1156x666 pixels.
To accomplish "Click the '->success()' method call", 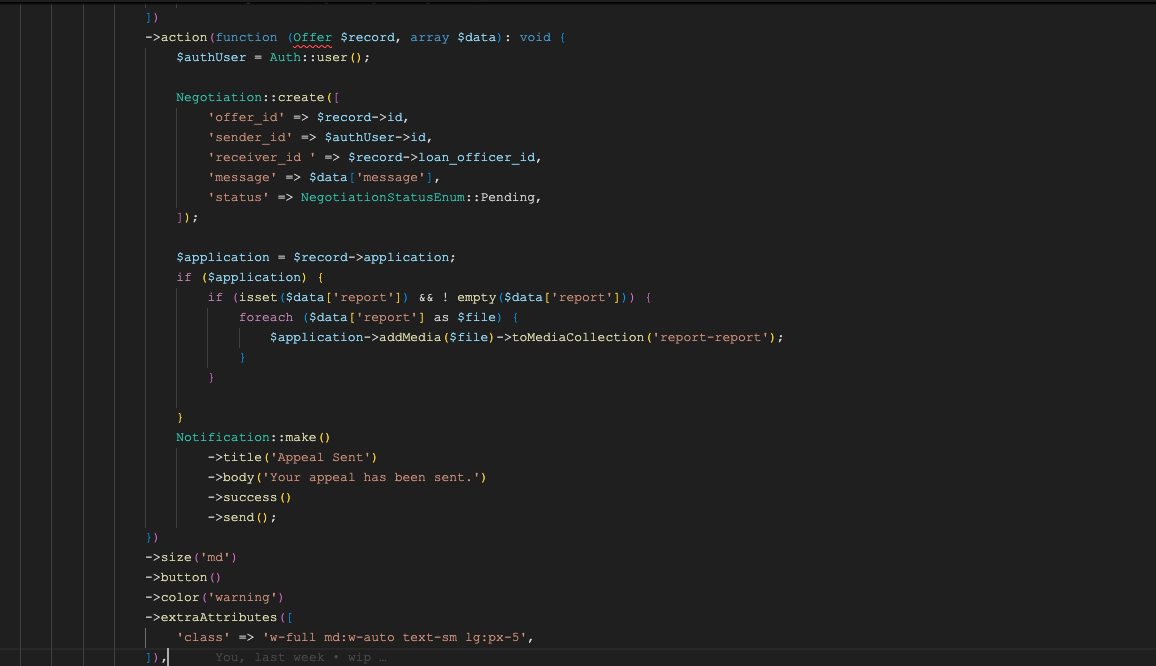I will (x=250, y=497).
